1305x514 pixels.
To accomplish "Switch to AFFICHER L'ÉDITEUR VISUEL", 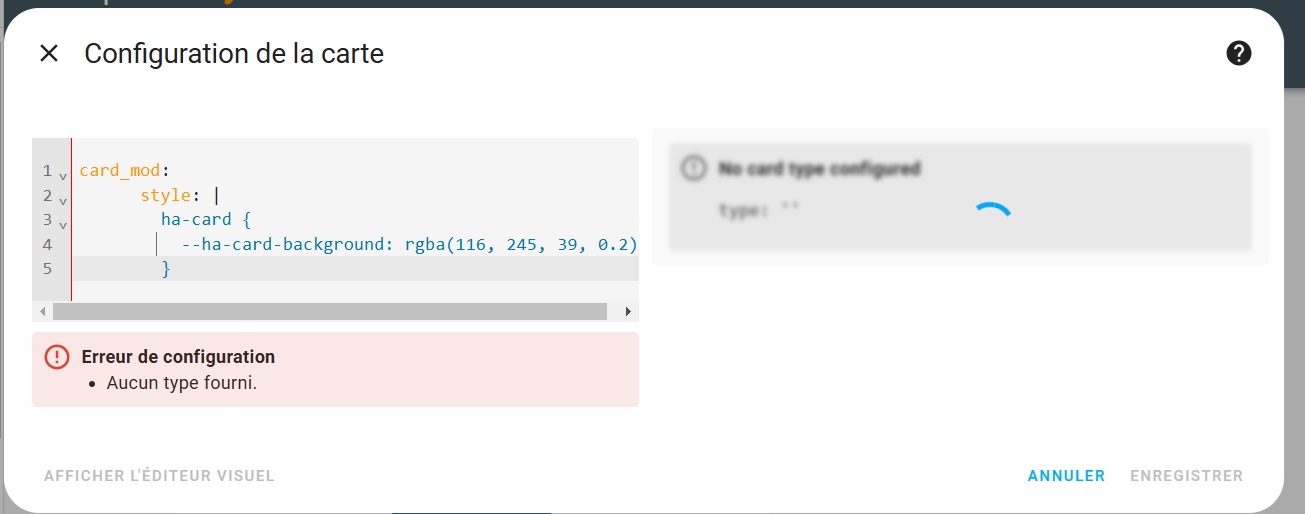I will pos(159,476).
